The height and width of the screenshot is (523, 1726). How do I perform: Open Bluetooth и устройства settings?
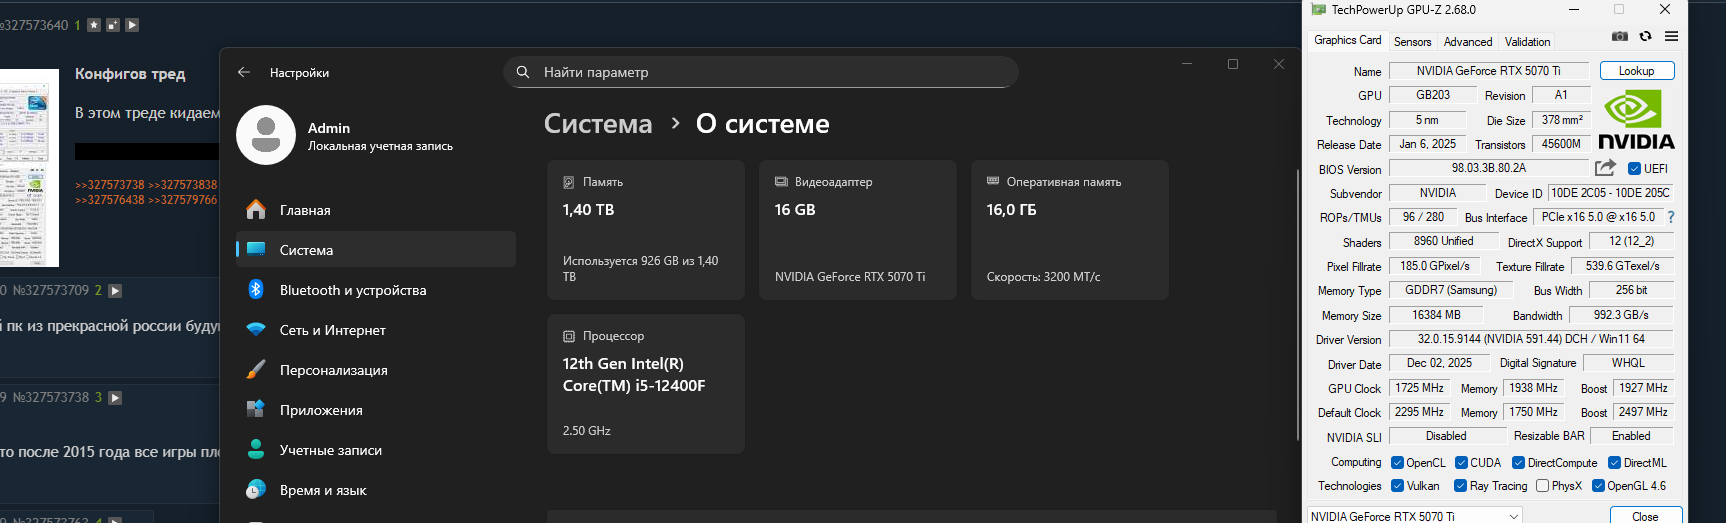(x=352, y=290)
